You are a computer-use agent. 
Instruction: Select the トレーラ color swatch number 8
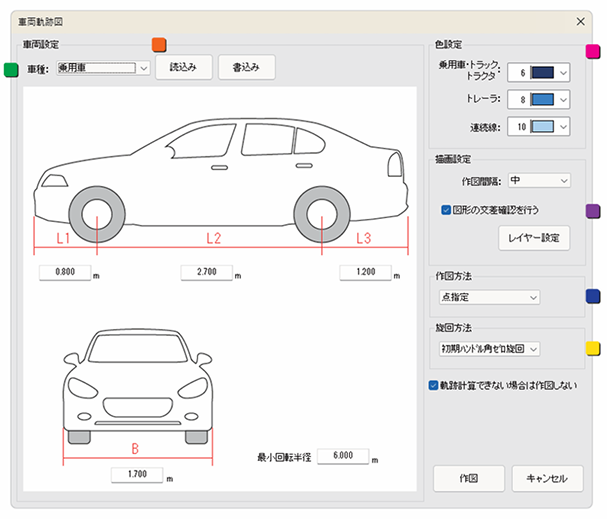pyautogui.click(x=539, y=100)
